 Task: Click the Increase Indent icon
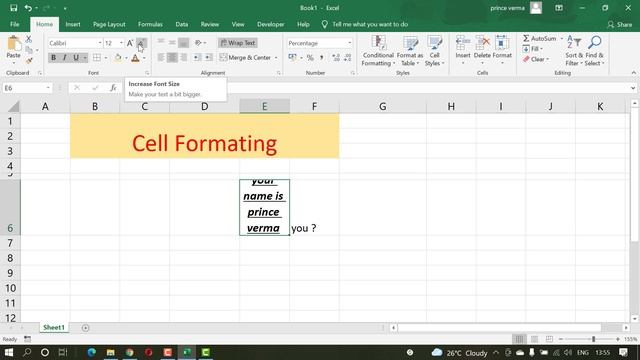208,58
